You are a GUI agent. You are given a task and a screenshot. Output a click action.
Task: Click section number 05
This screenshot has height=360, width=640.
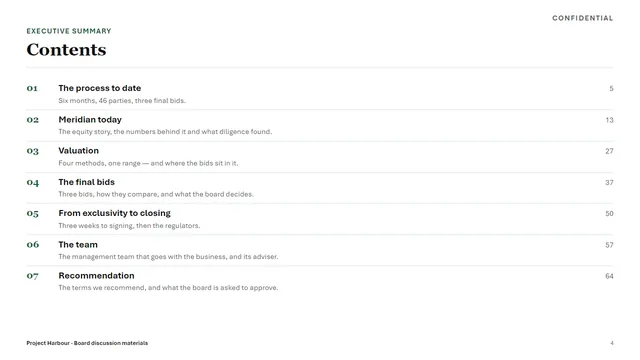(x=33, y=213)
